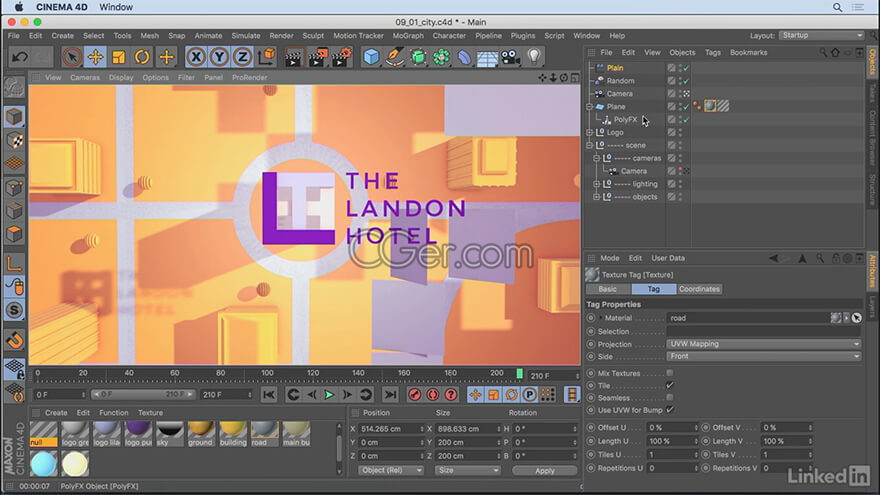Click the Cube primitive icon

[371, 57]
